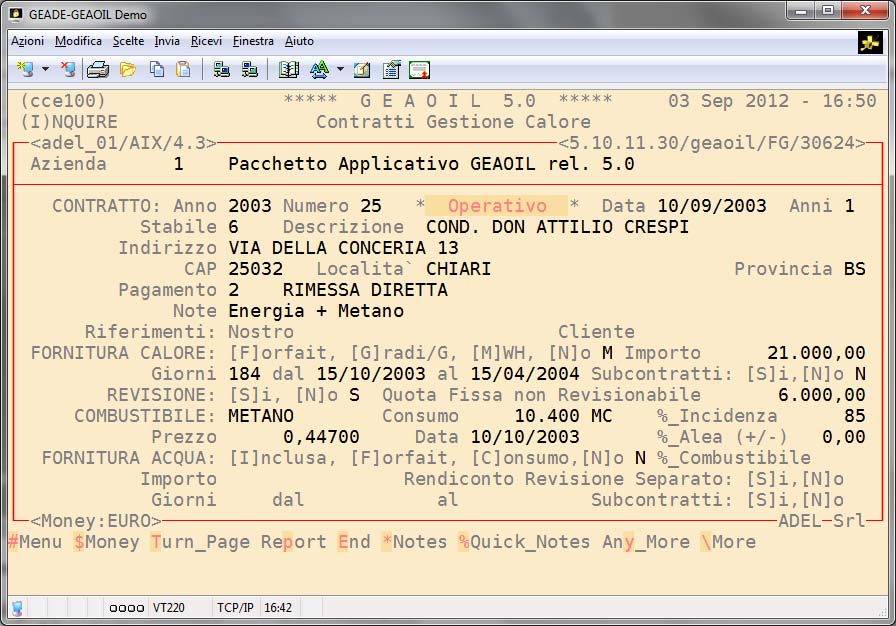The image size is (896, 626).
Task: Click the open folder toolbar icon
Action: [x=128, y=70]
